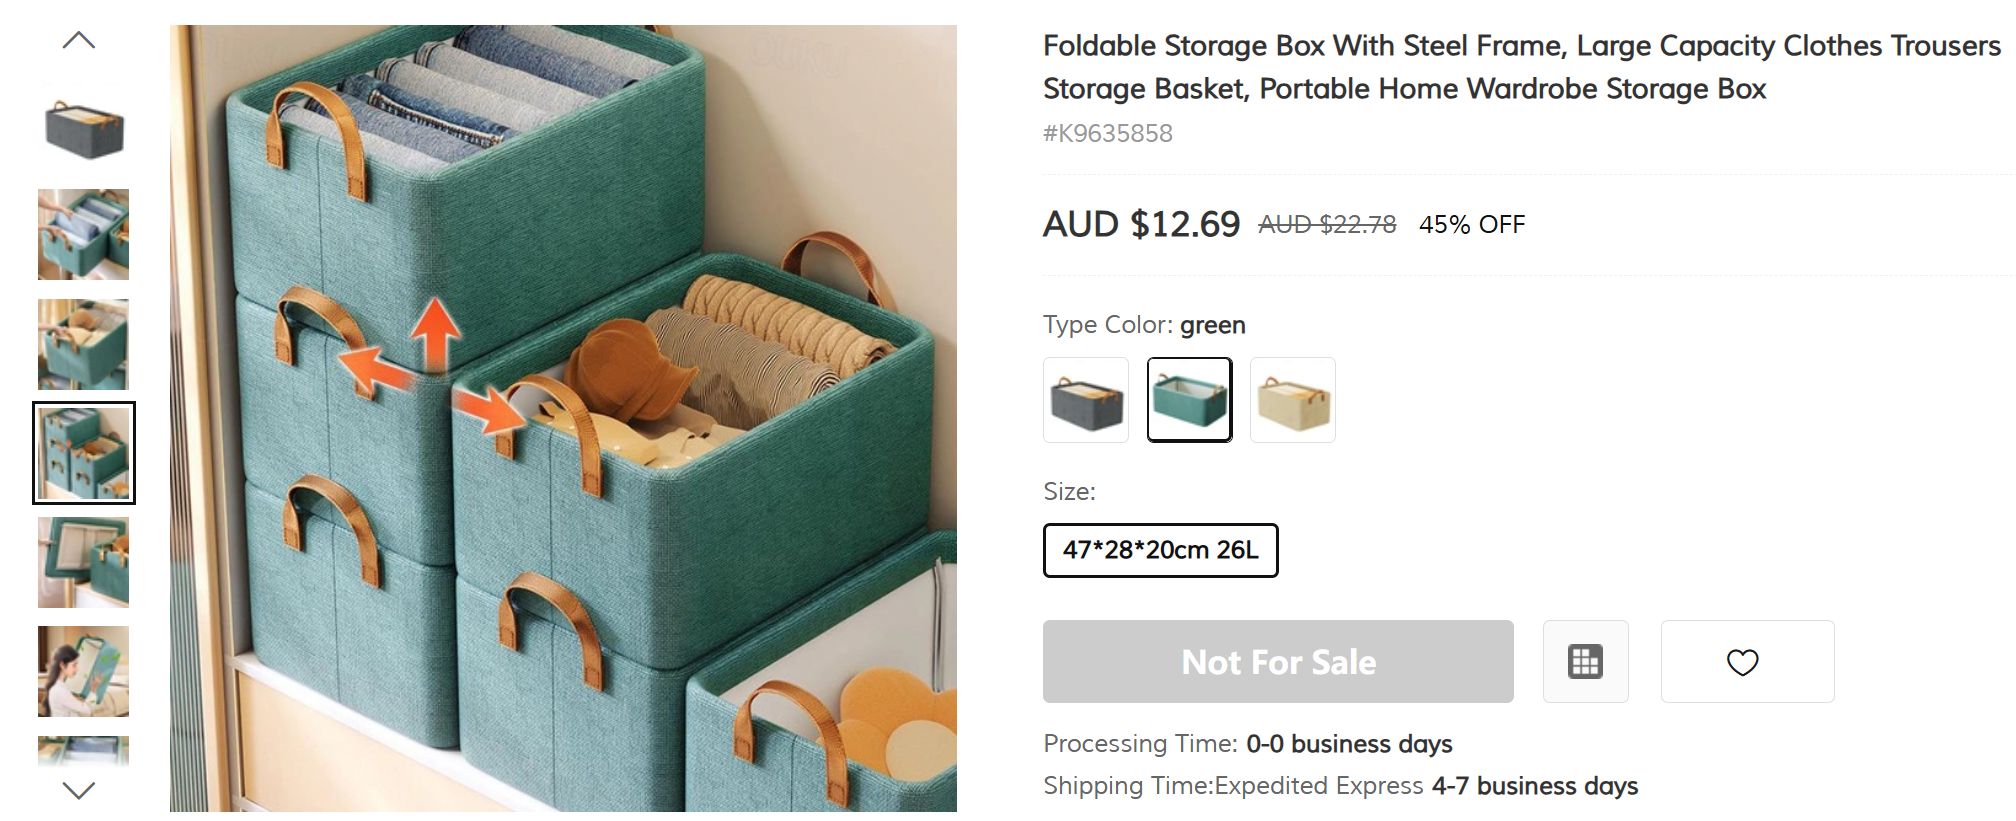Viewport: 2016px width, 821px height.
Task: View the folded box frame thumbnail
Action: click(84, 562)
